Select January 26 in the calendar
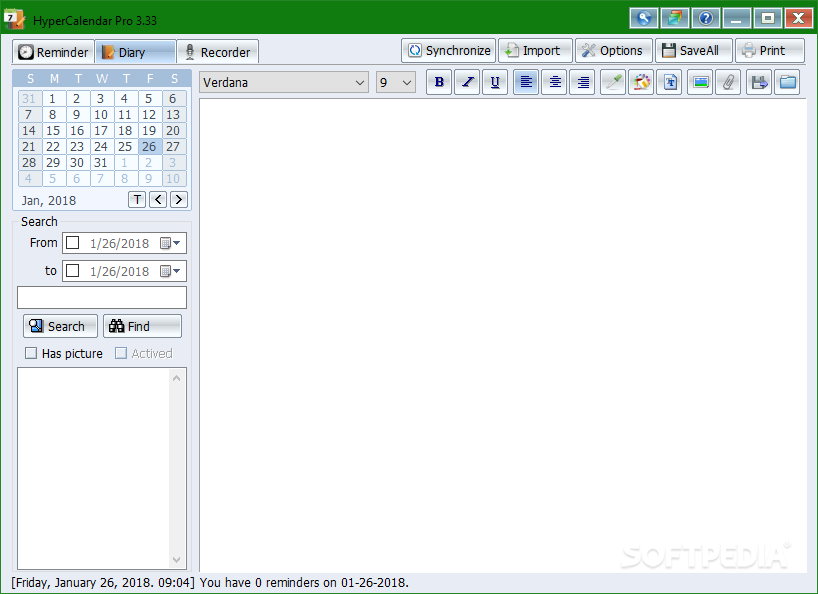The height and width of the screenshot is (594, 818). (x=149, y=147)
